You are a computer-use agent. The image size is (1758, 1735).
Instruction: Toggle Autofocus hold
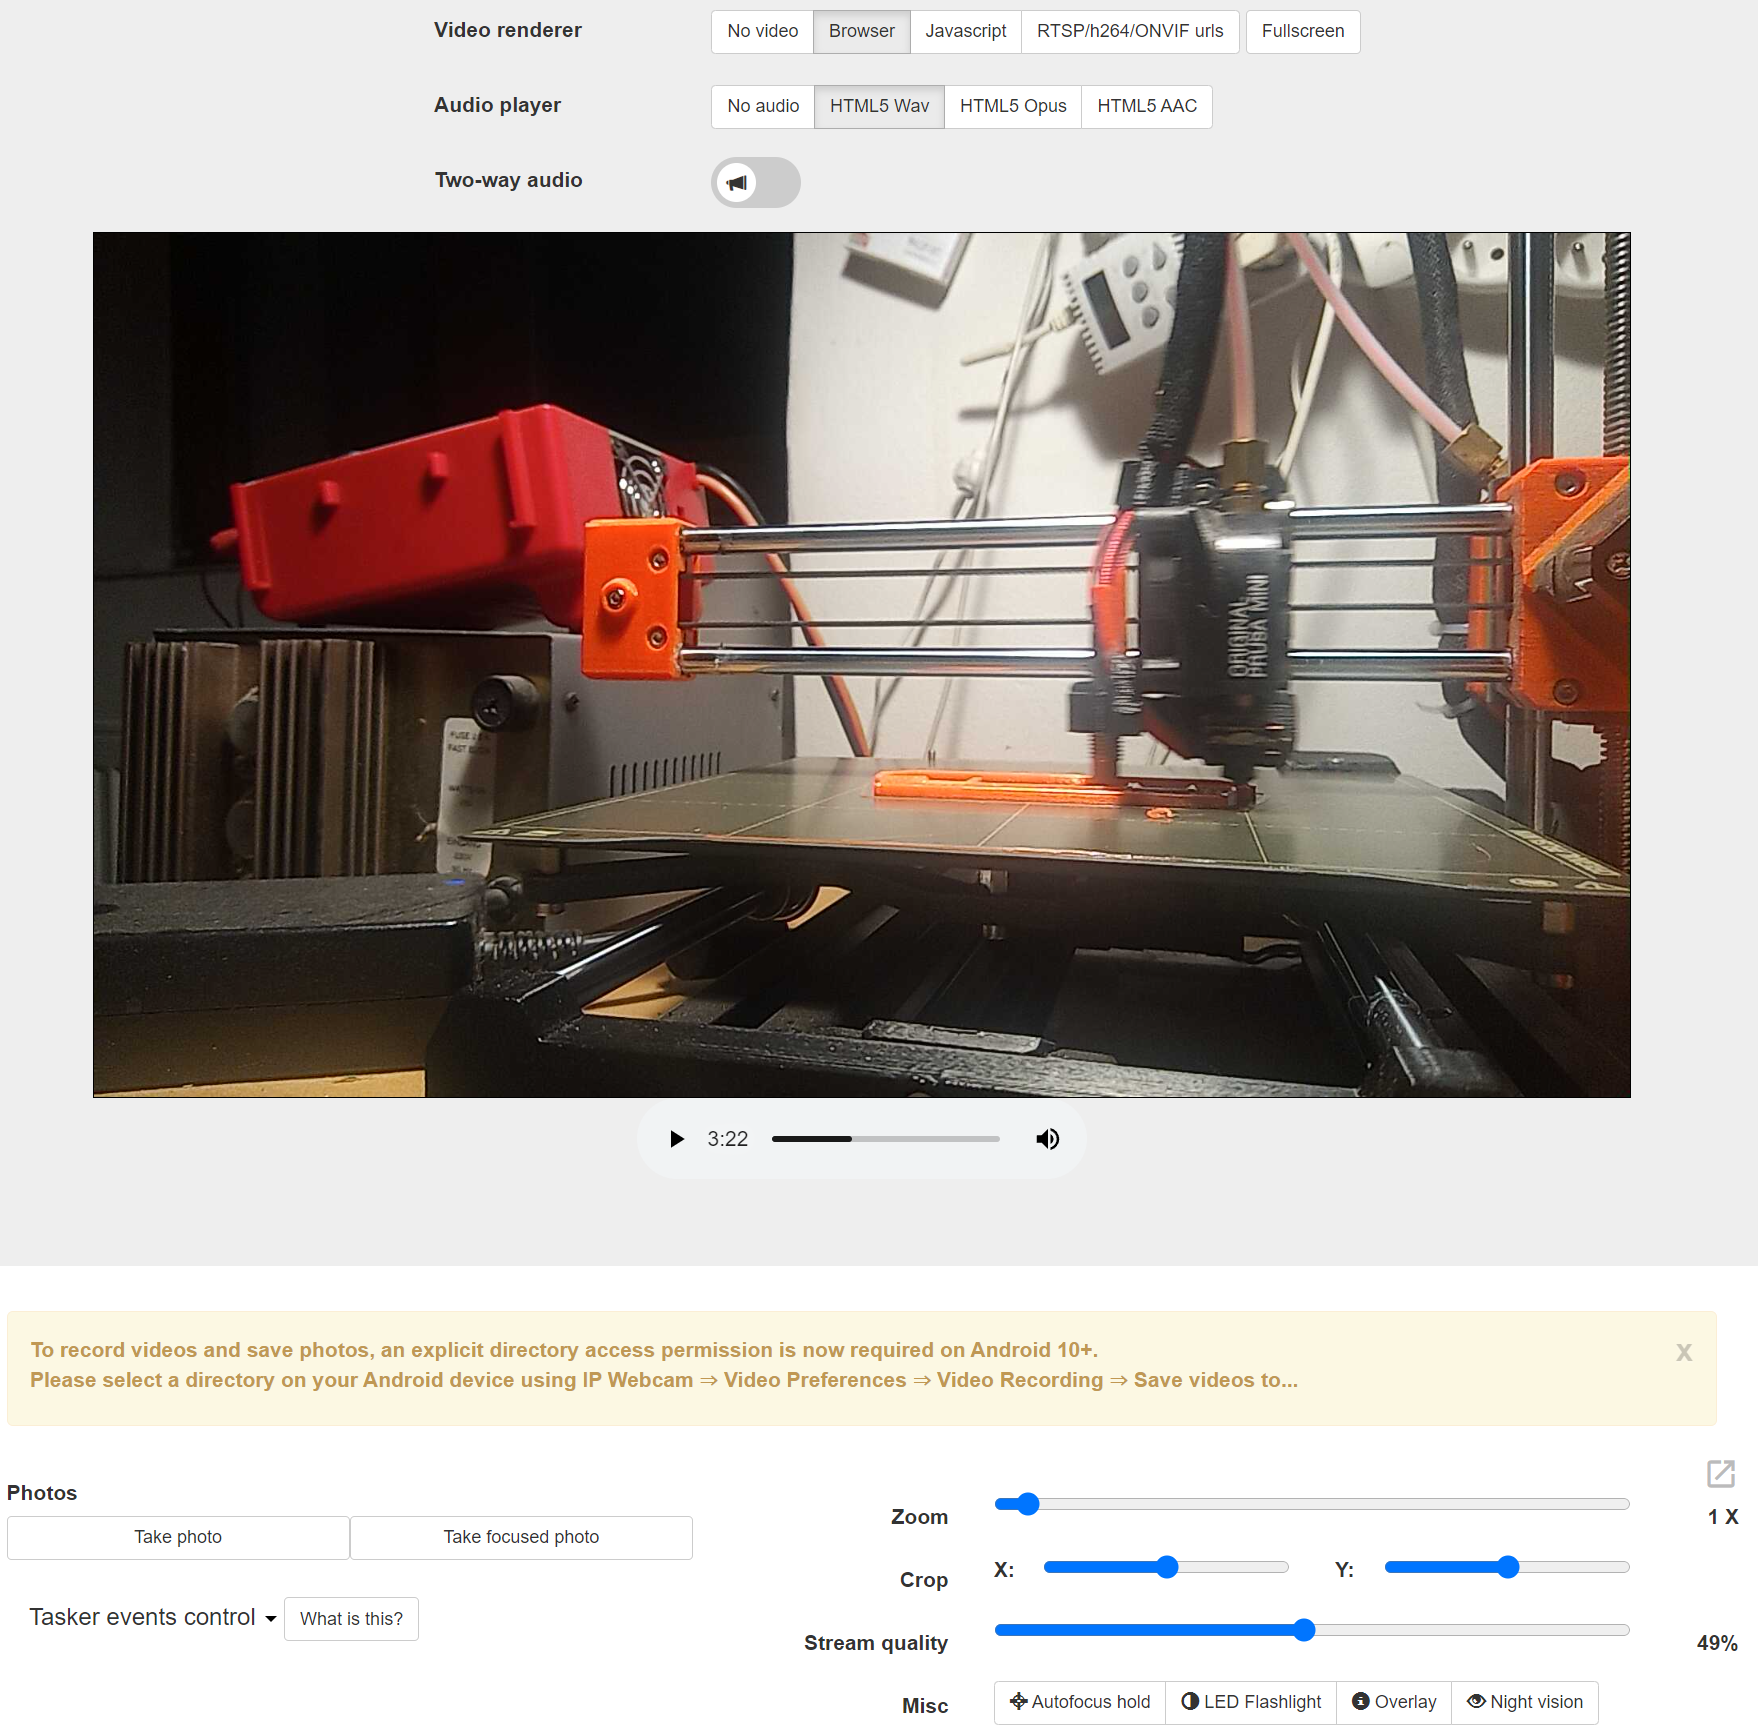pyautogui.click(x=1080, y=1702)
